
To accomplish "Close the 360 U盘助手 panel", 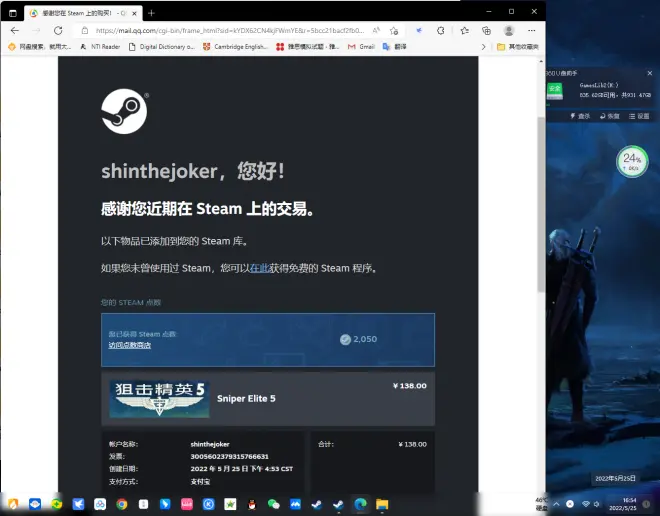I will (x=650, y=73).
